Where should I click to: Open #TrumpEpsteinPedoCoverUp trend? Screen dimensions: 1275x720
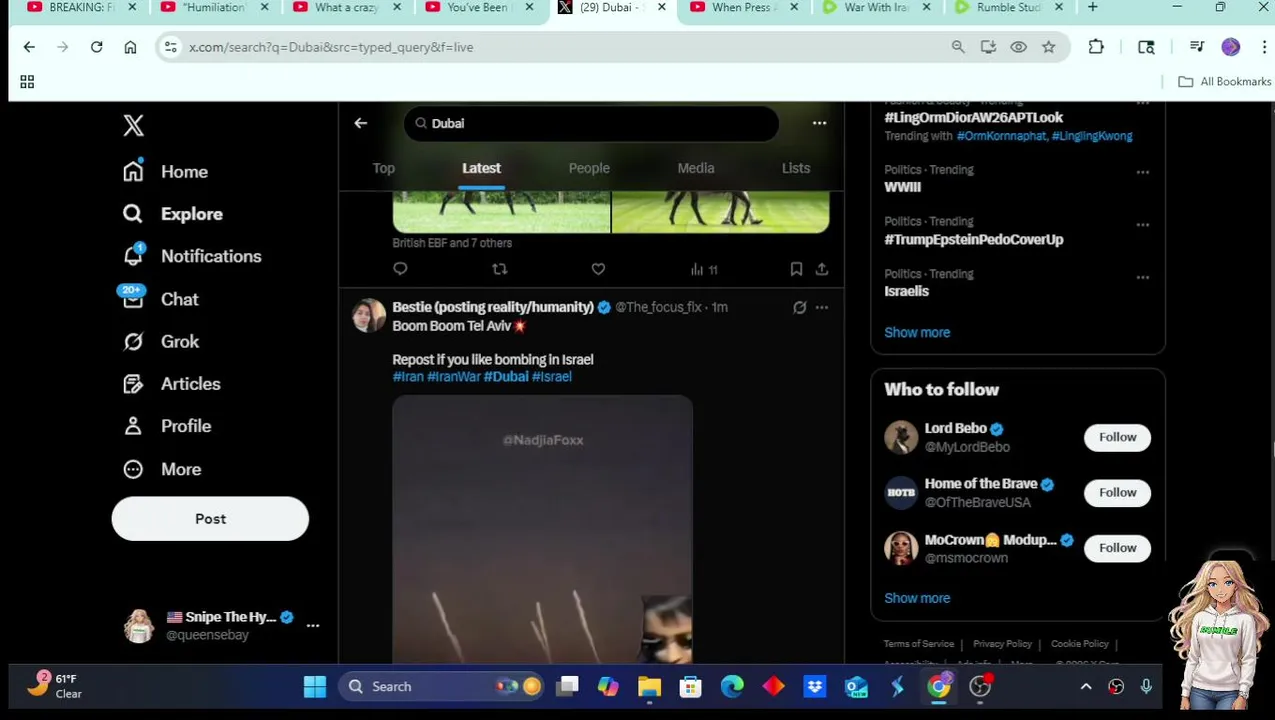click(973, 240)
